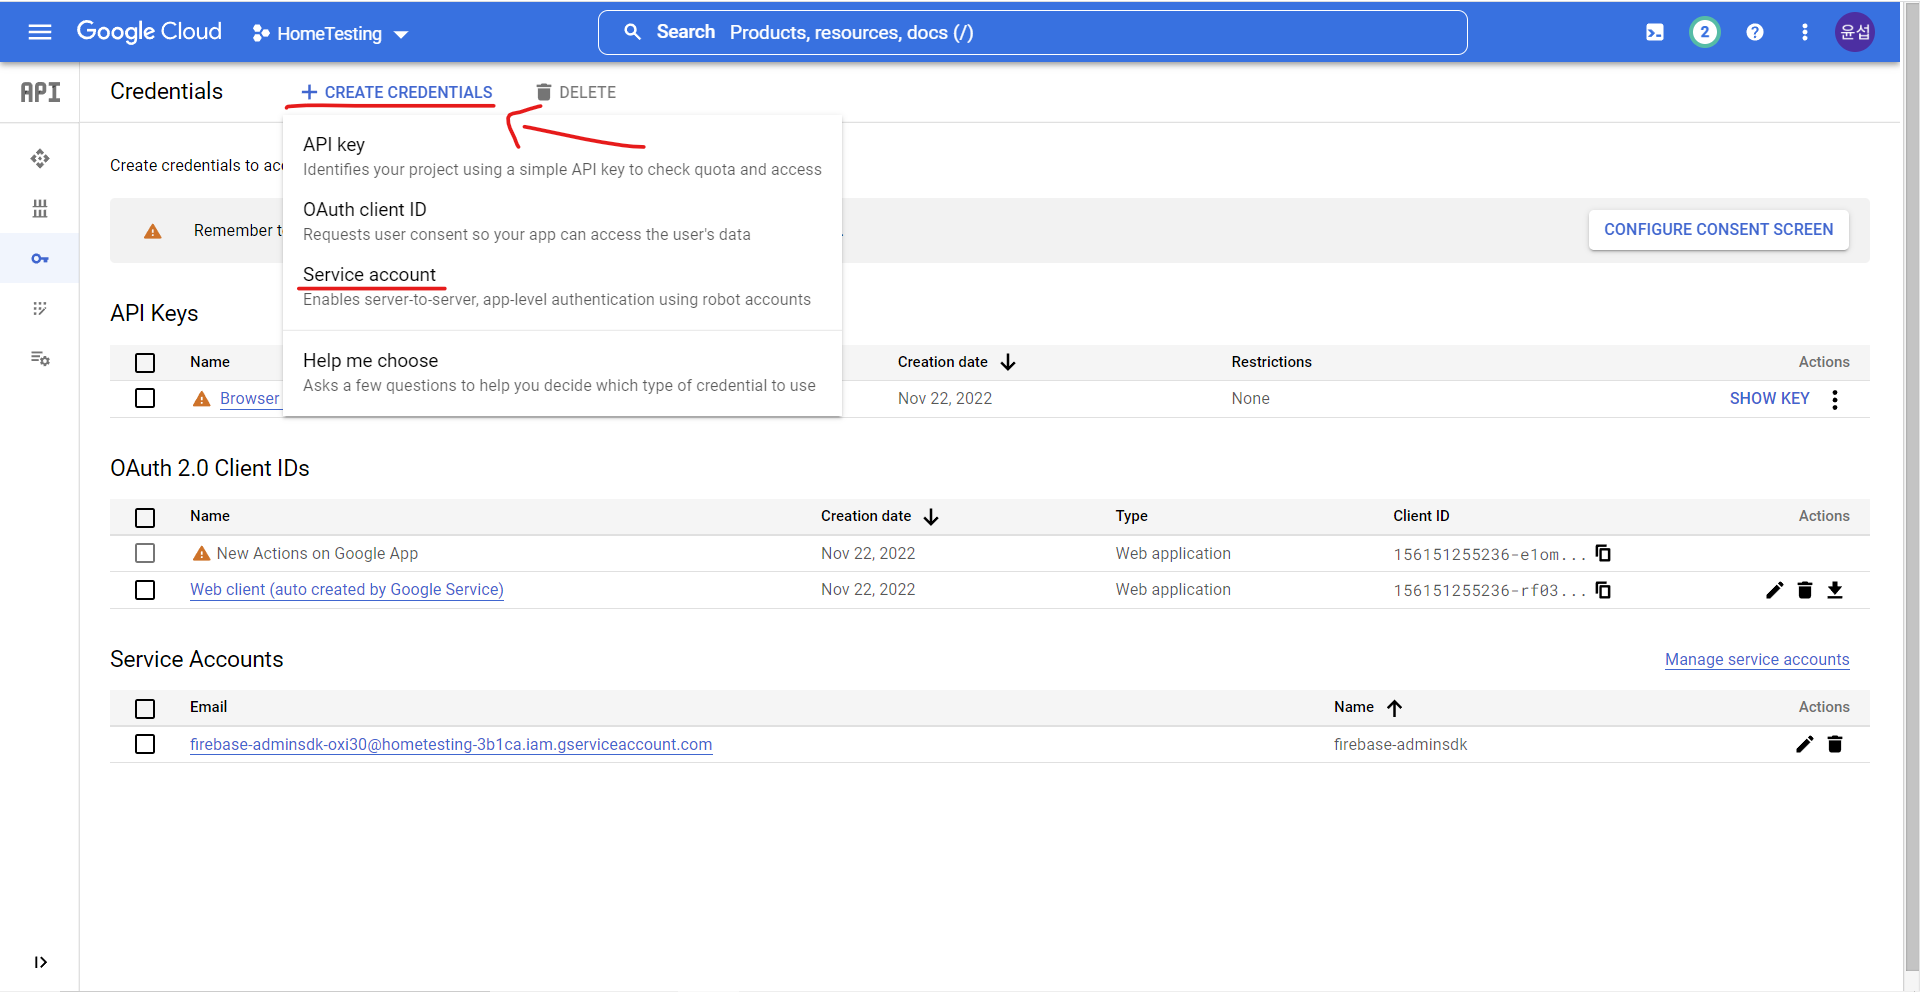
Task: Expand the collapsed sidebar panel
Action: coord(40,962)
